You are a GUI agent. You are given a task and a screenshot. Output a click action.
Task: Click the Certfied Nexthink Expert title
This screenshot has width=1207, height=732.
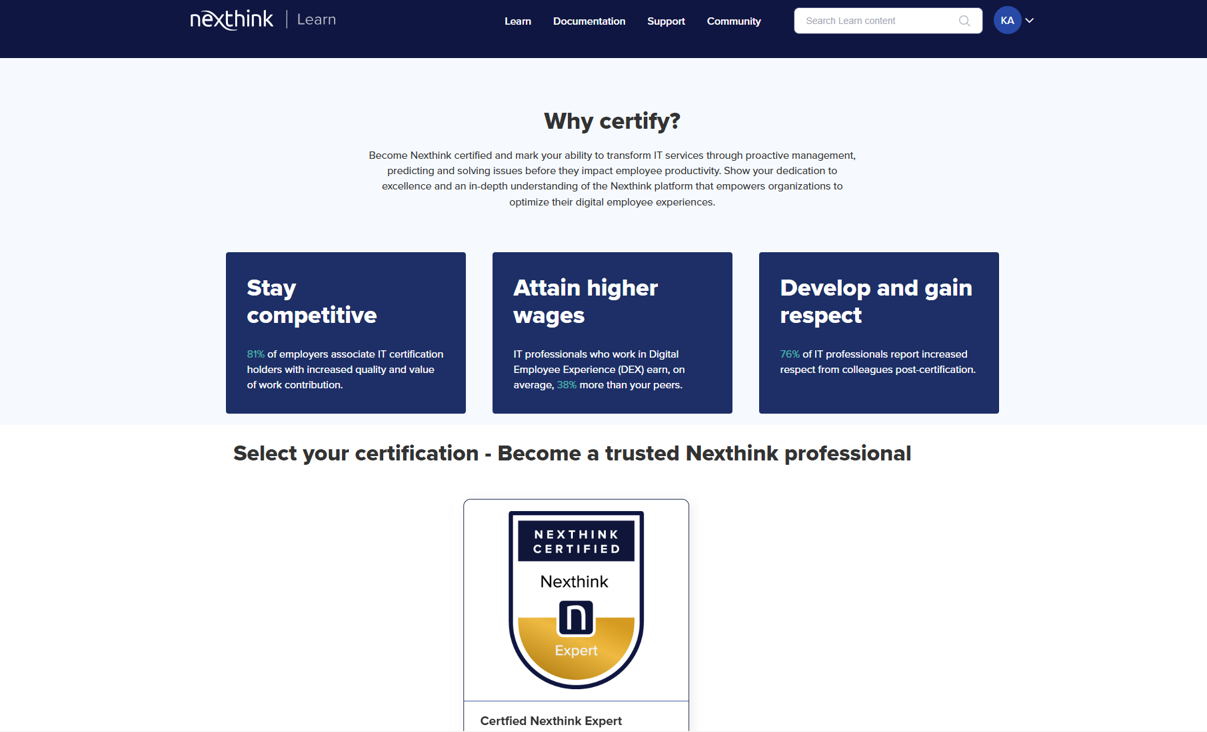[x=551, y=721]
